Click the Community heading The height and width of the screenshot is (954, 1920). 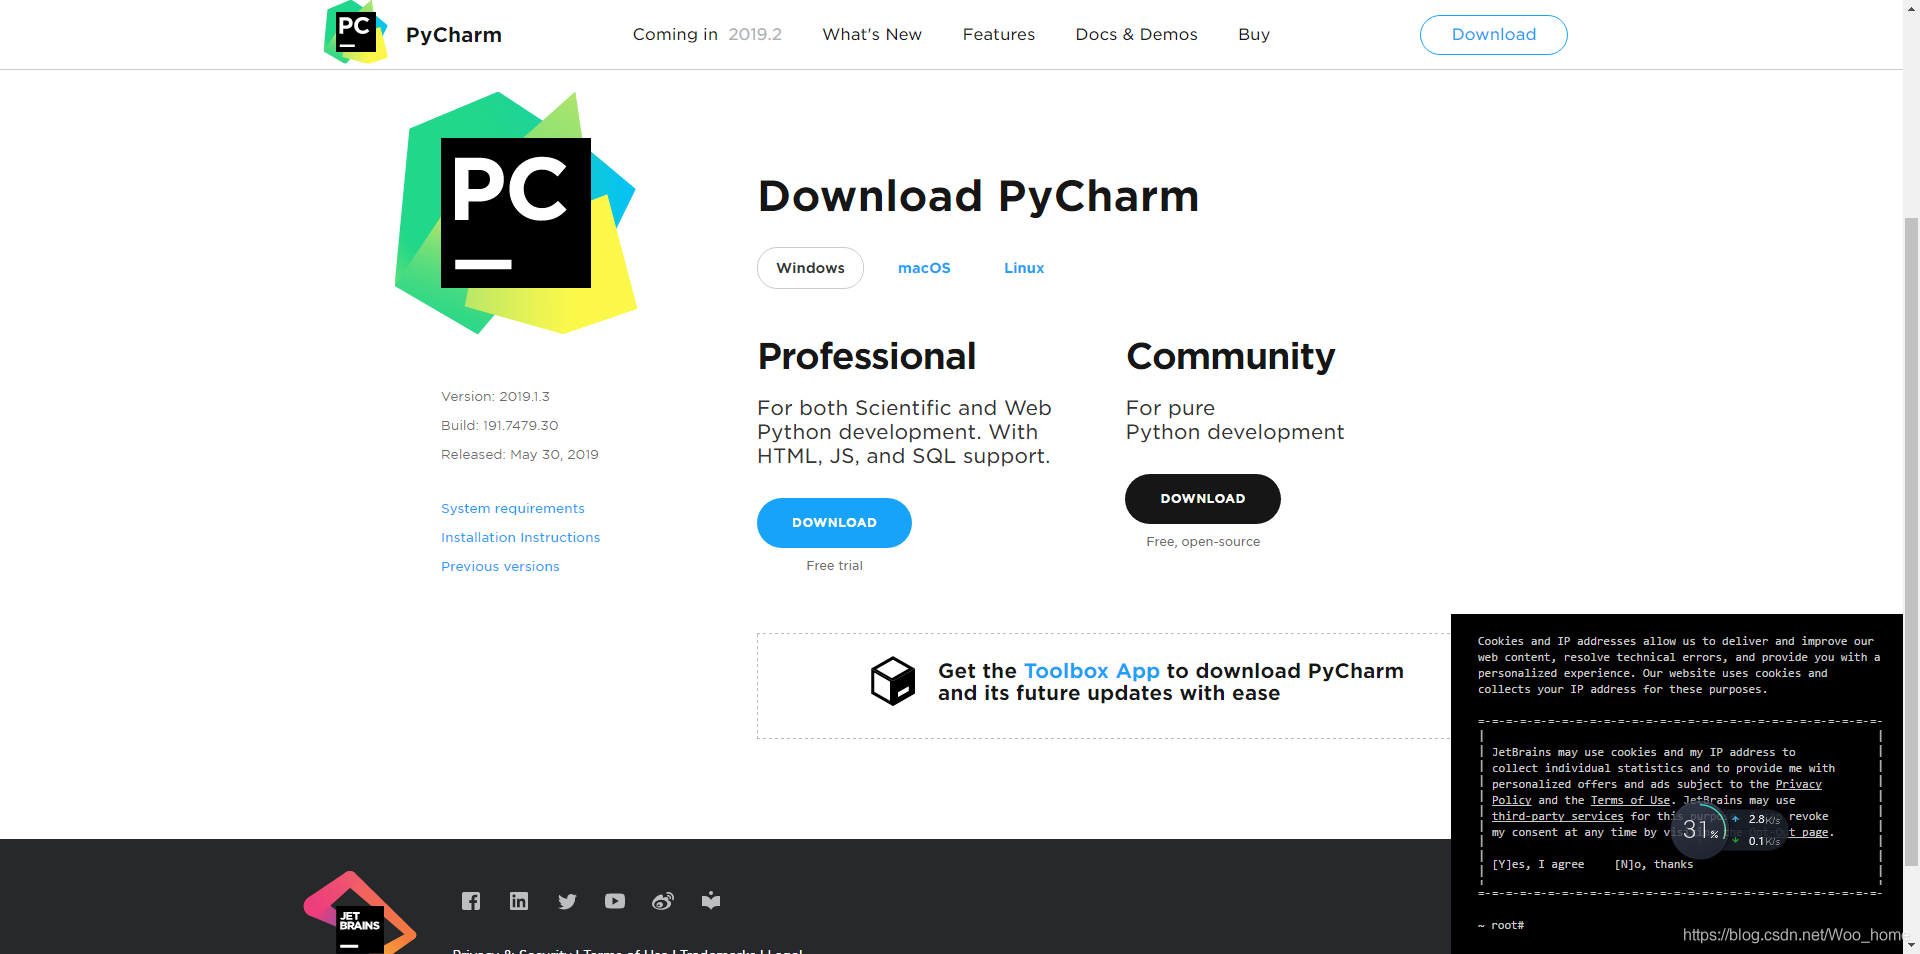[1231, 357]
